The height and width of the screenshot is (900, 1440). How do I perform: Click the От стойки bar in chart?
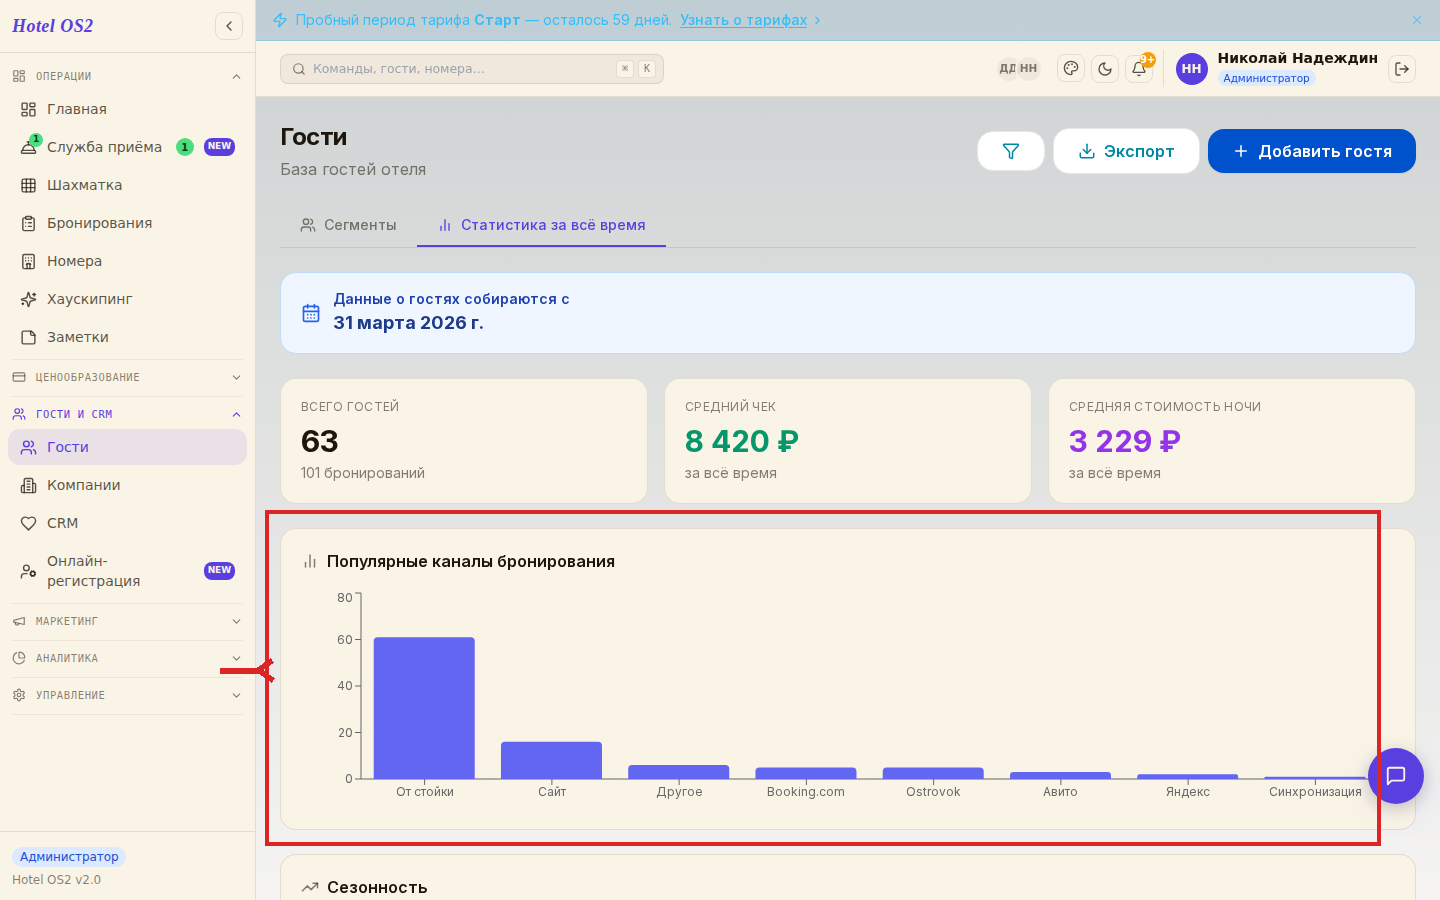(424, 708)
